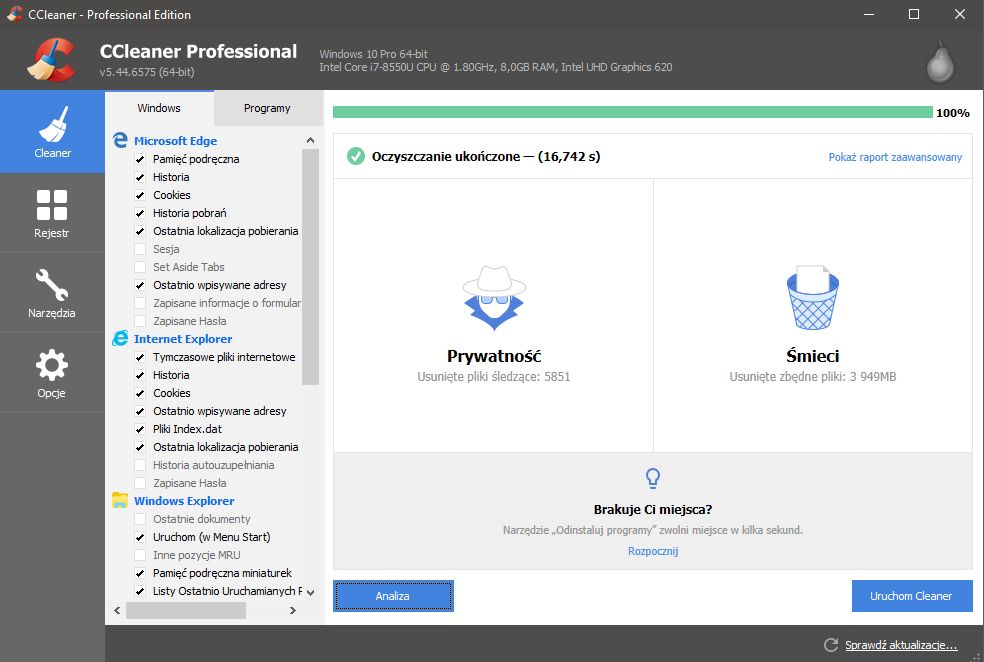
Task: Switch to the Windows tab
Action: [x=159, y=108]
